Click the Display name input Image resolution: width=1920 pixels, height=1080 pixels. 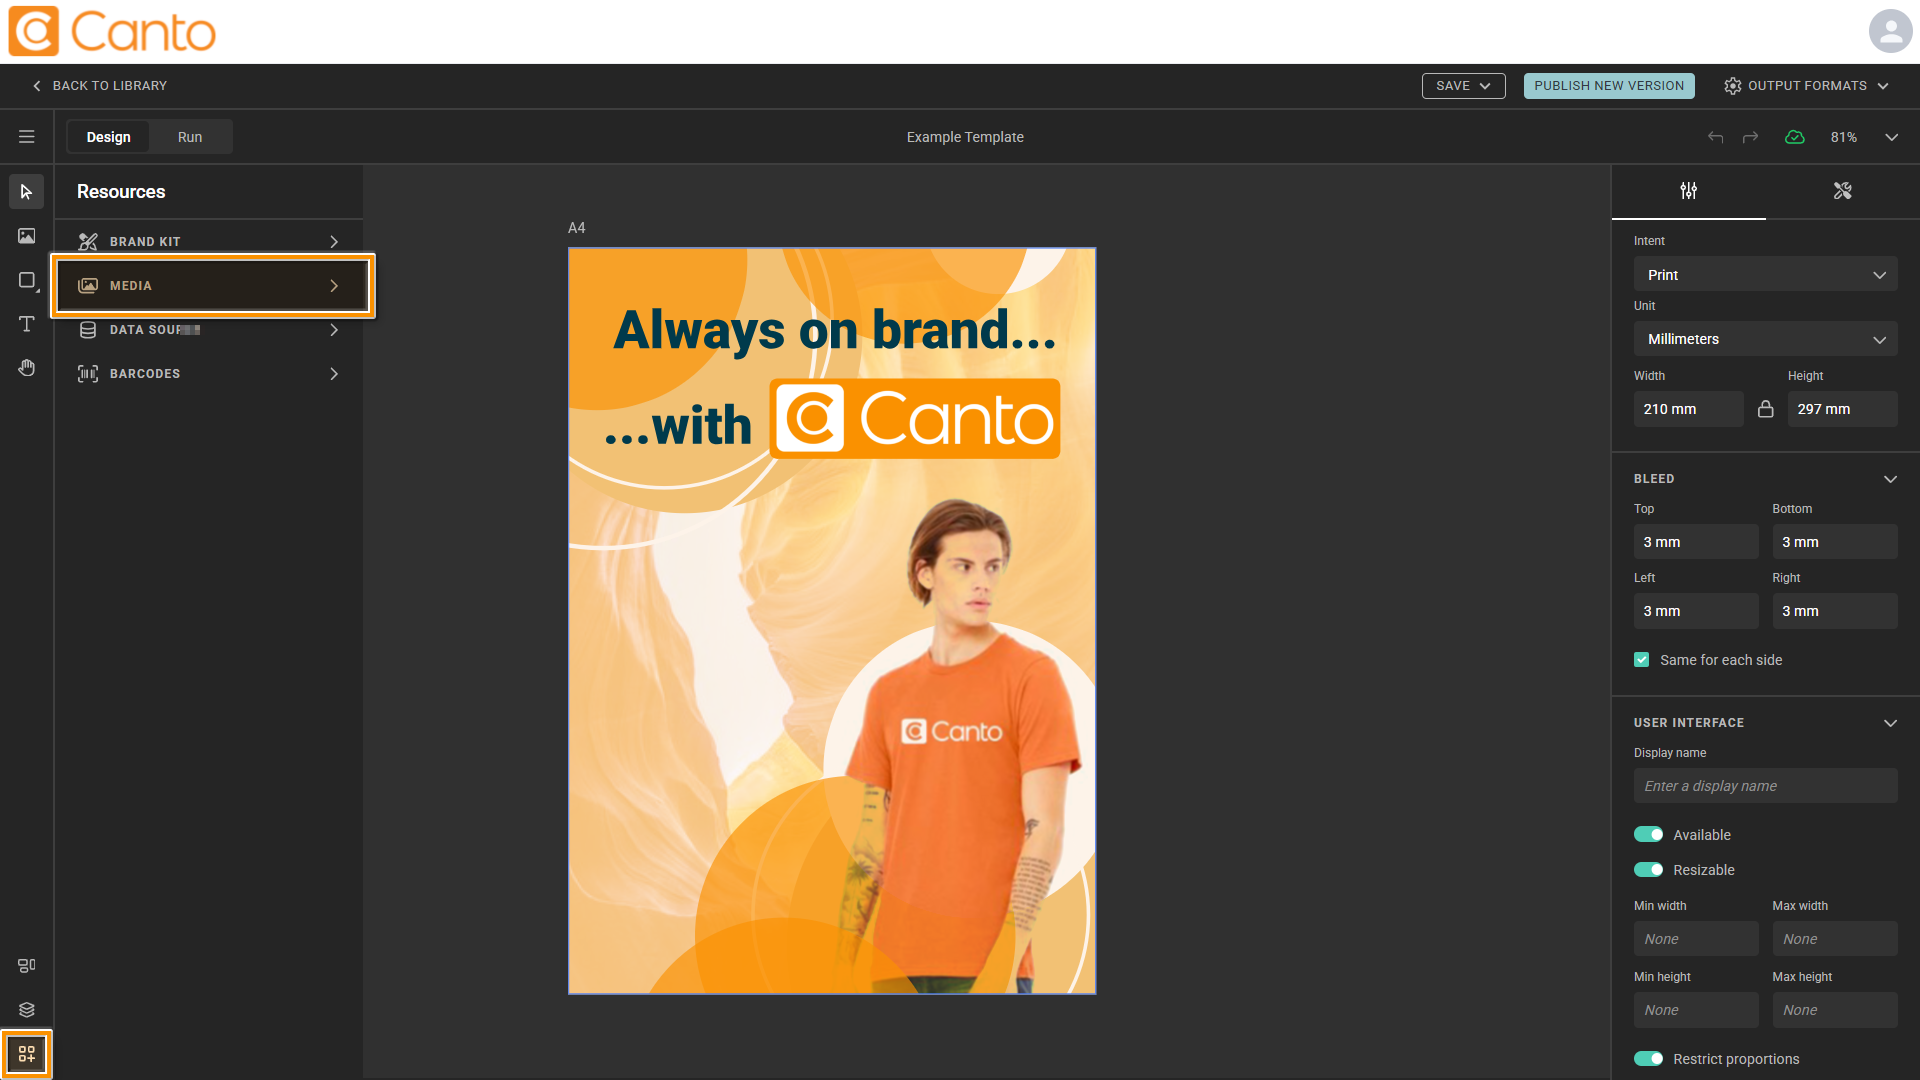click(x=1766, y=786)
